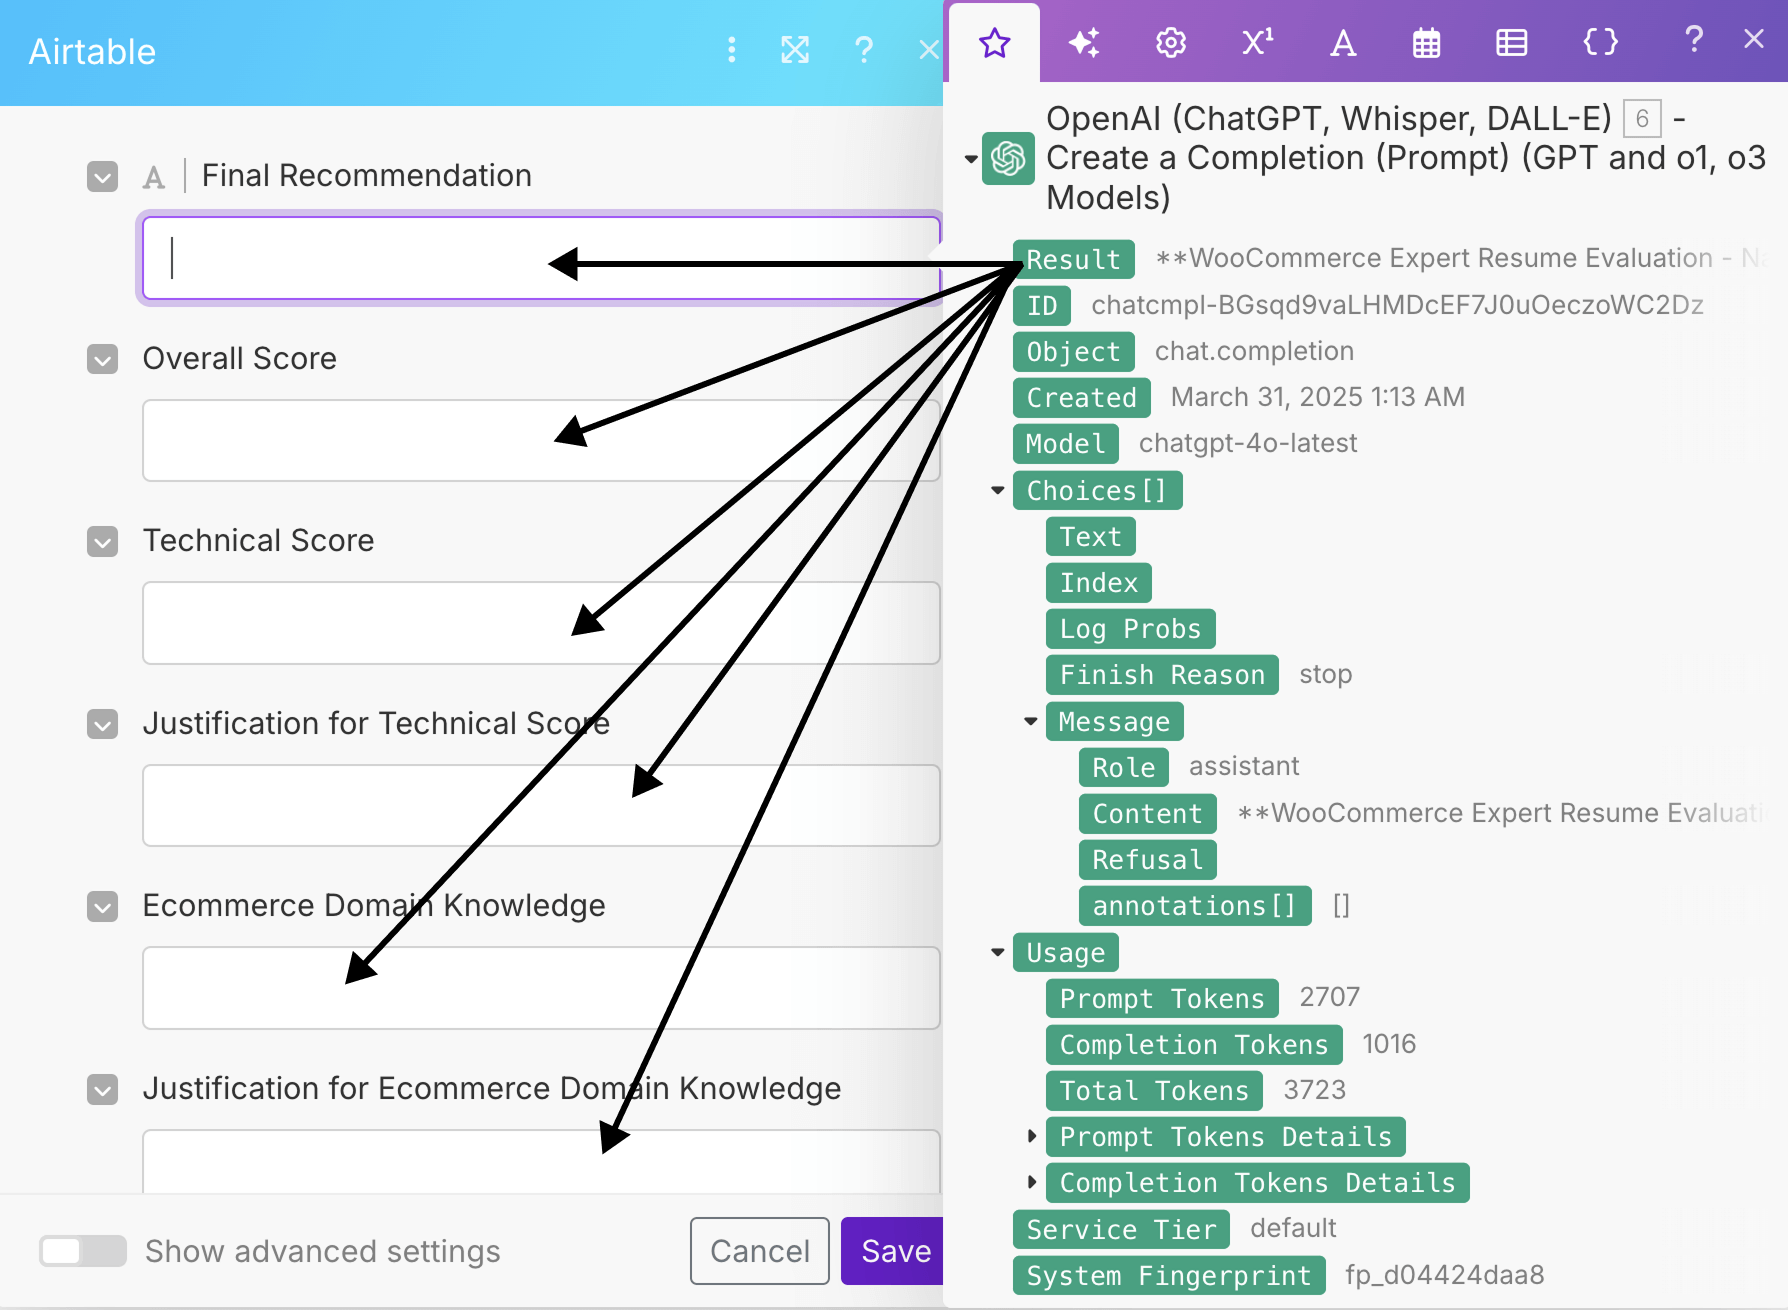Insert the Completion Tokens variable pill
1788x1310 pixels.
click(1194, 1044)
